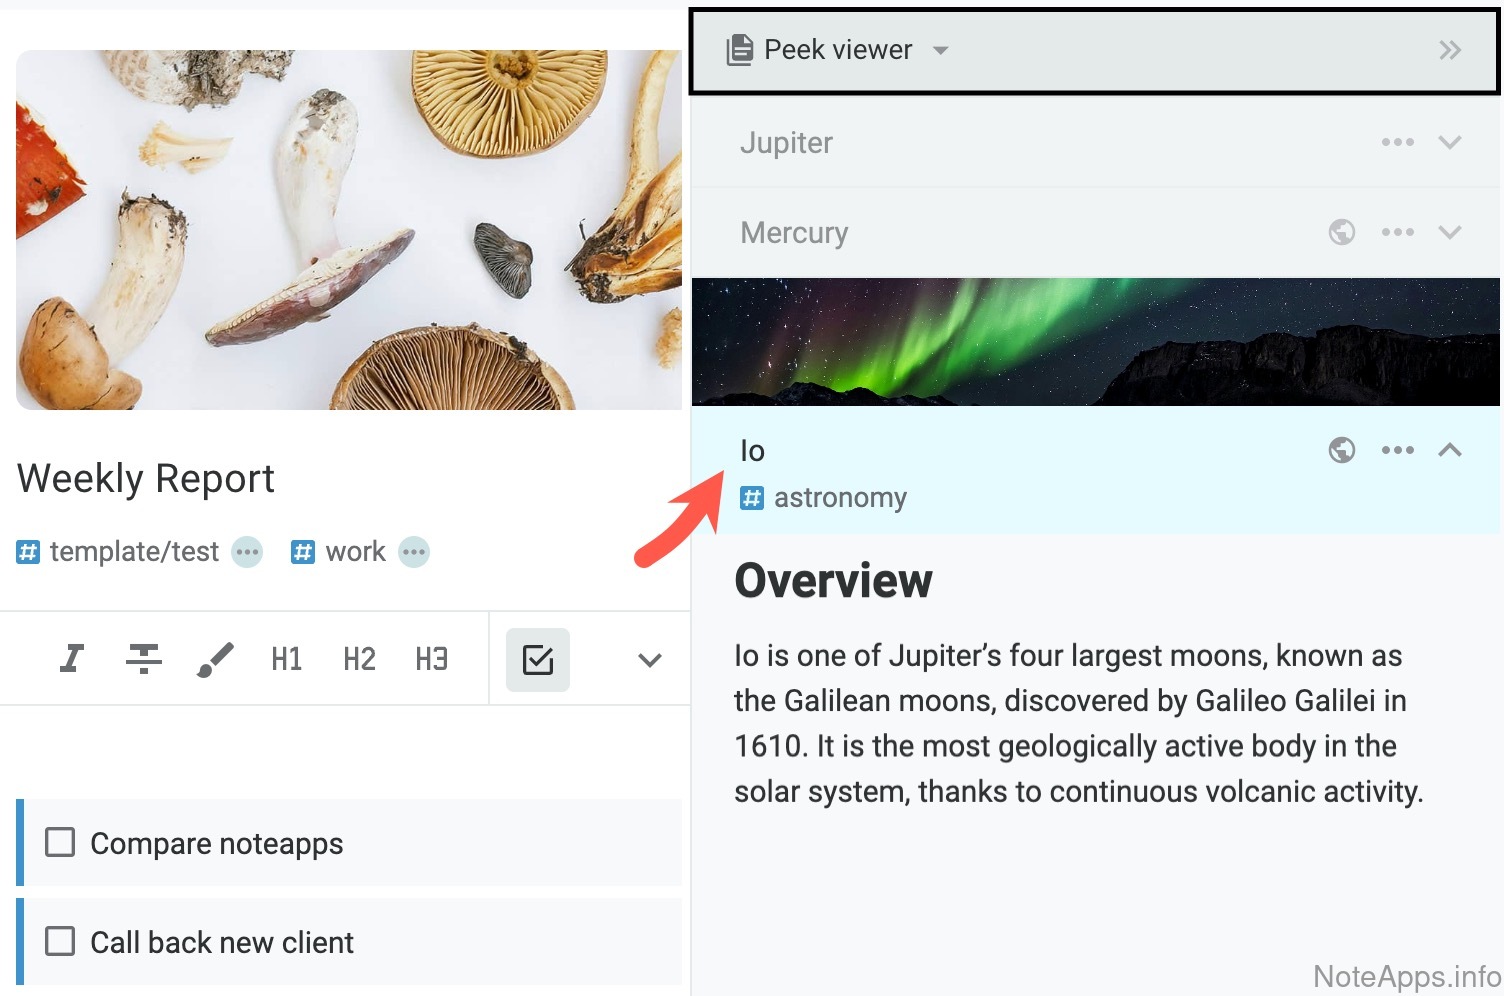
Task: Apply H2 heading style
Action: (x=359, y=659)
